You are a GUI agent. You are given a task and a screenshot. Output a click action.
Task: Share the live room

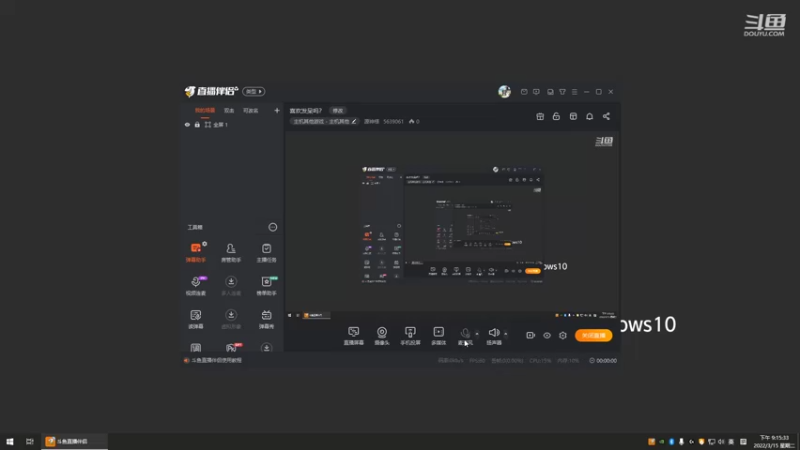tap(606, 116)
